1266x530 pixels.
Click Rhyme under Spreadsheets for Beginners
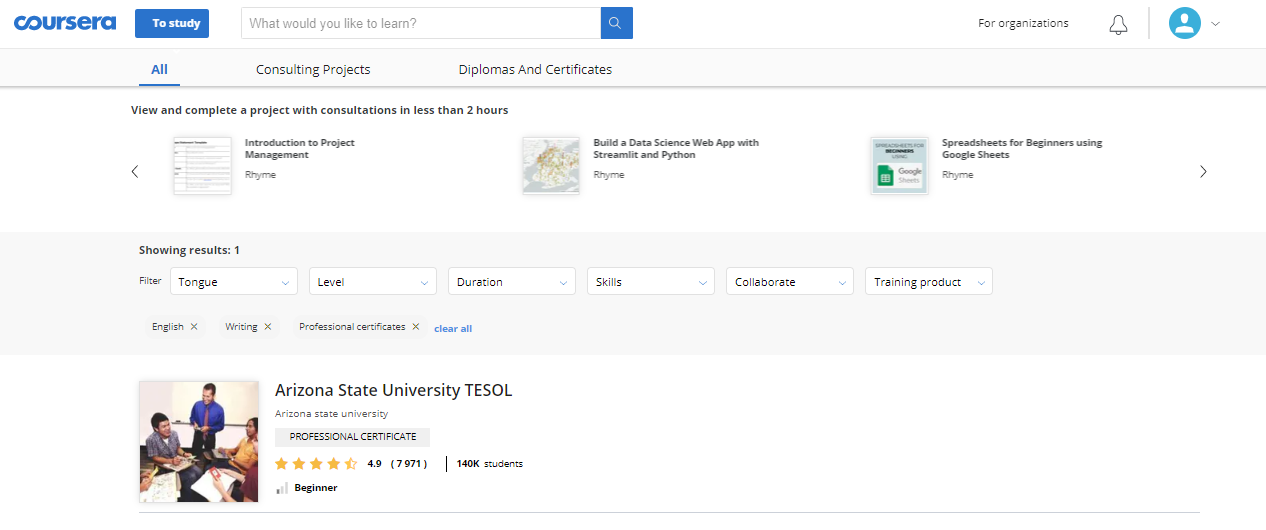click(x=957, y=175)
